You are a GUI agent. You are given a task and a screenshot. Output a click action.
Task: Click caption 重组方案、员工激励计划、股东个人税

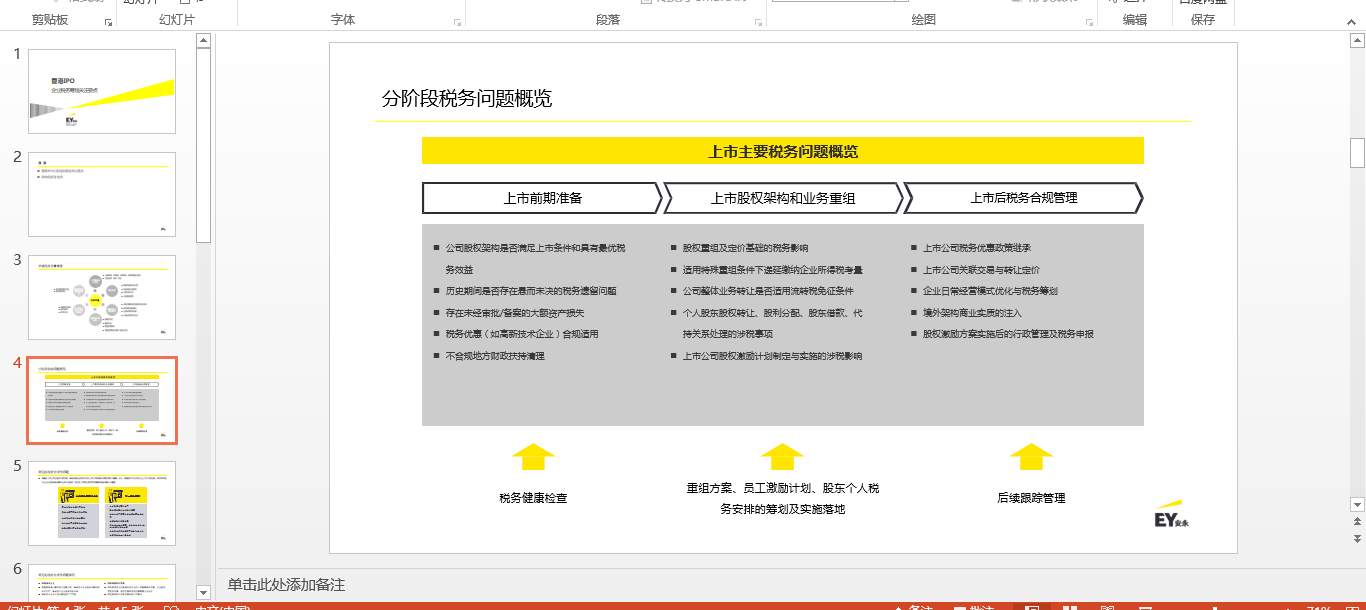tap(783, 488)
